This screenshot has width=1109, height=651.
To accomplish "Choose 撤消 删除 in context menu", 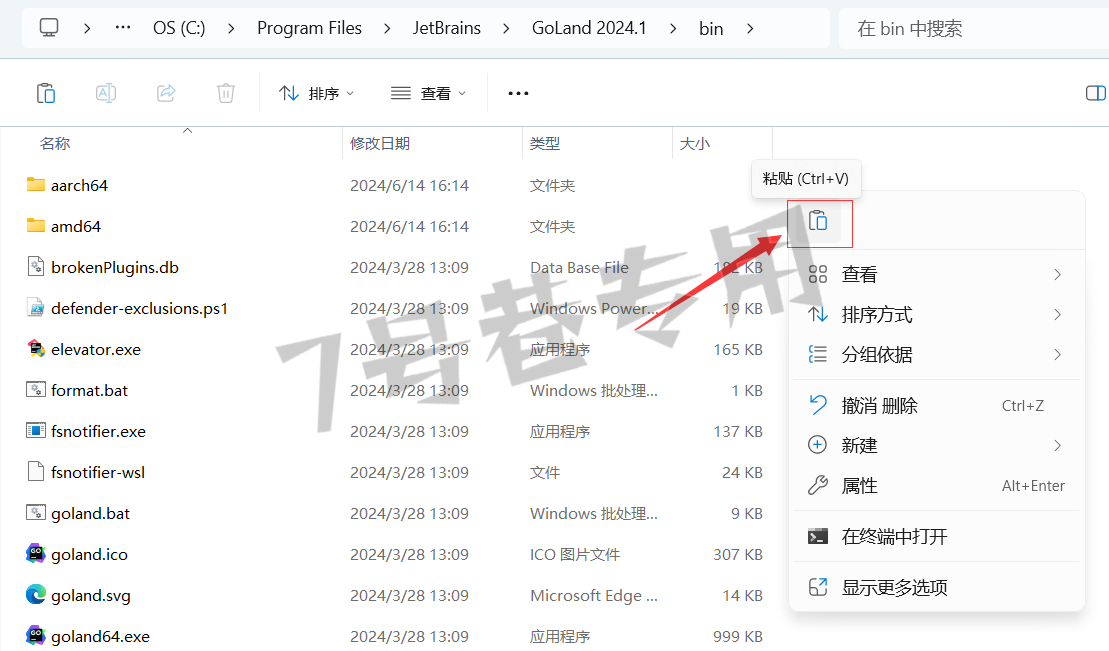I will pyautogui.click(x=936, y=405).
